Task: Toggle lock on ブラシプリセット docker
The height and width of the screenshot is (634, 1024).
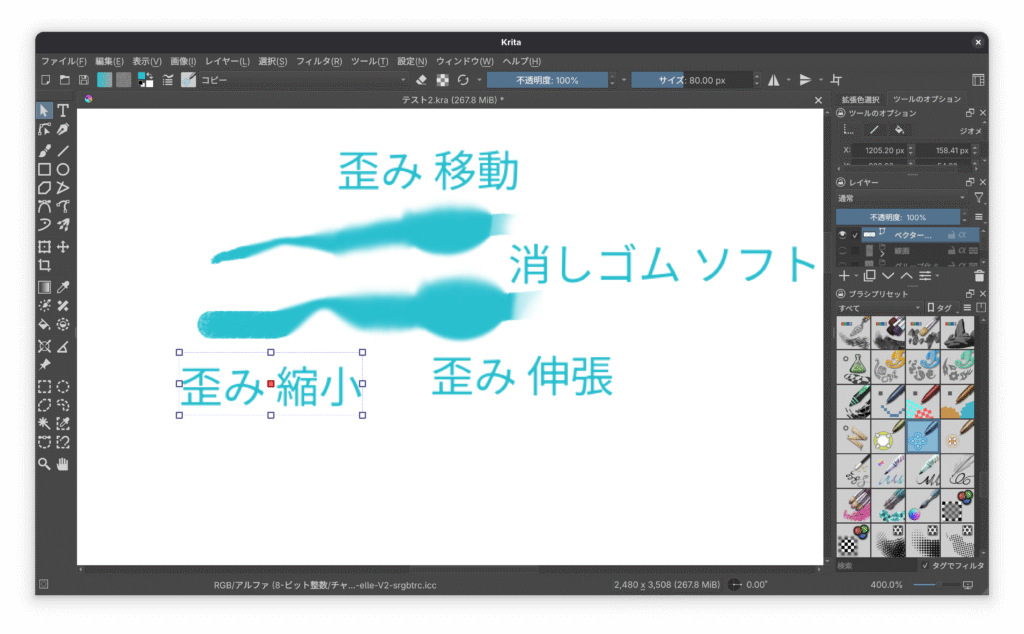Action: coord(840,294)
